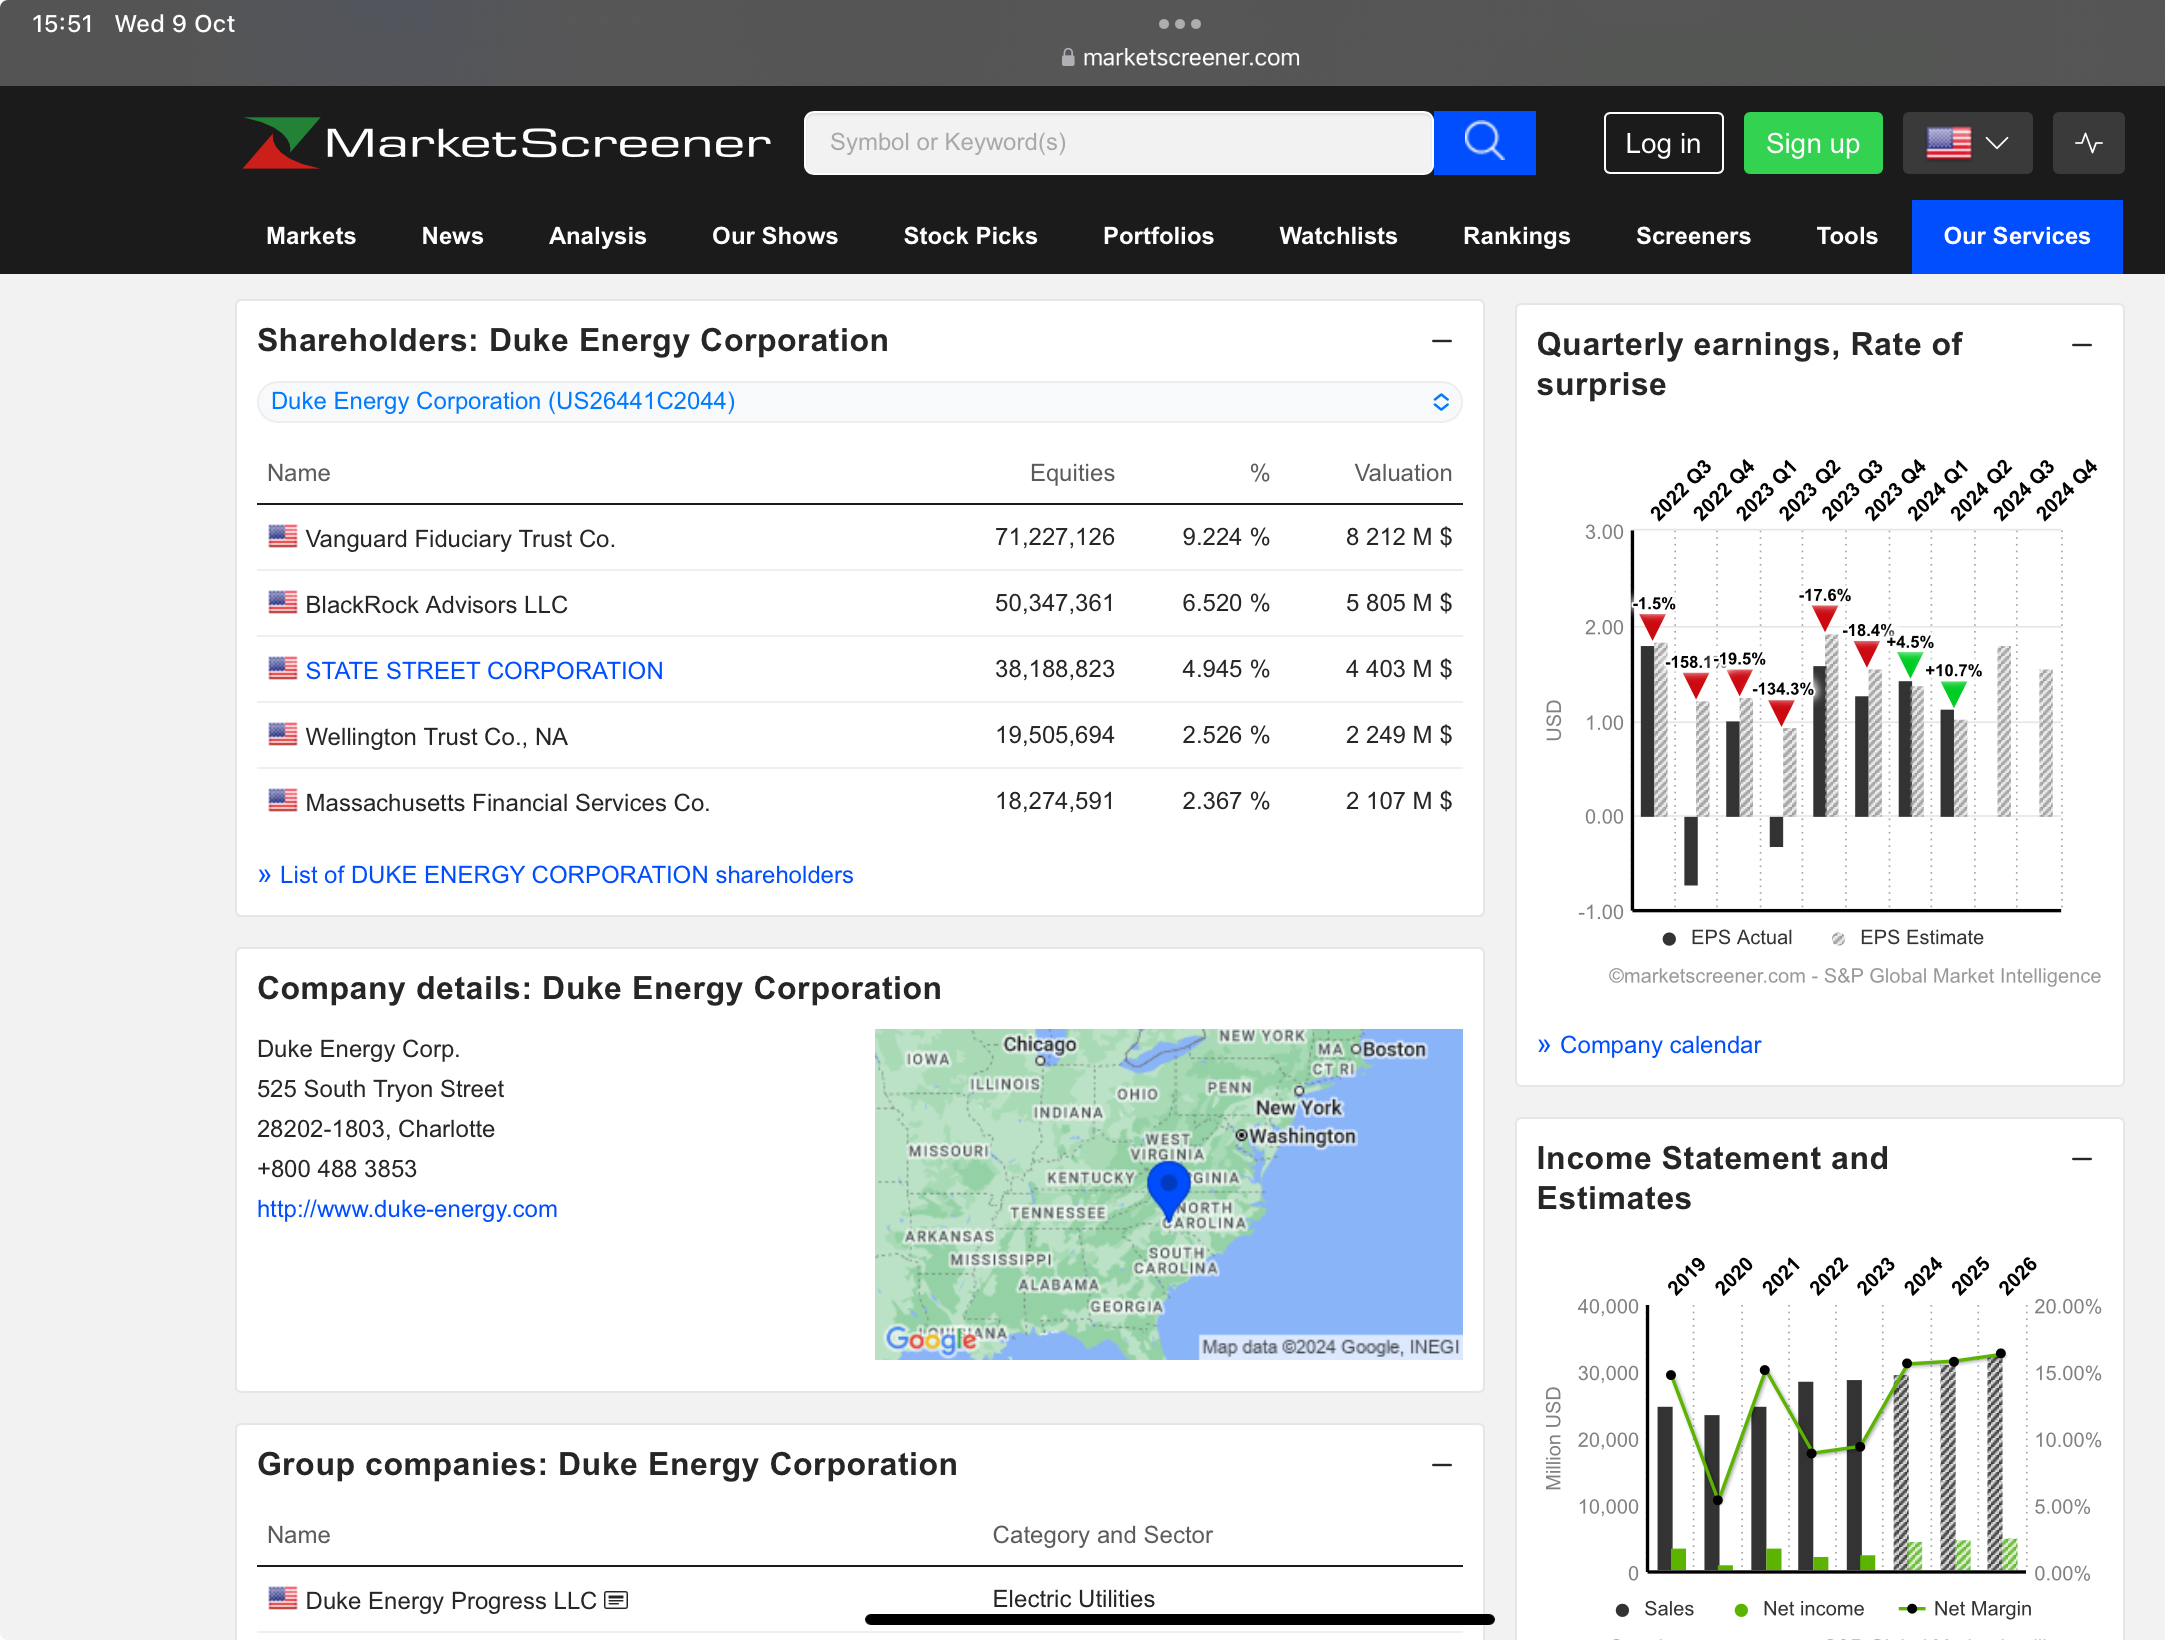Click Wellington Trust Co., NA row name

click(x=436, y=736)
